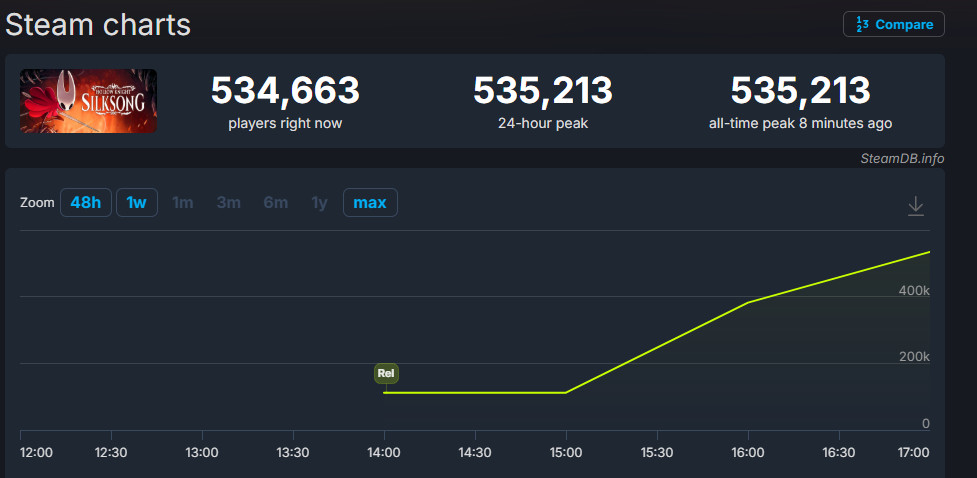Click the 17:00 x-axis time label
The image size is (977, 478).
tap(913, 453)
